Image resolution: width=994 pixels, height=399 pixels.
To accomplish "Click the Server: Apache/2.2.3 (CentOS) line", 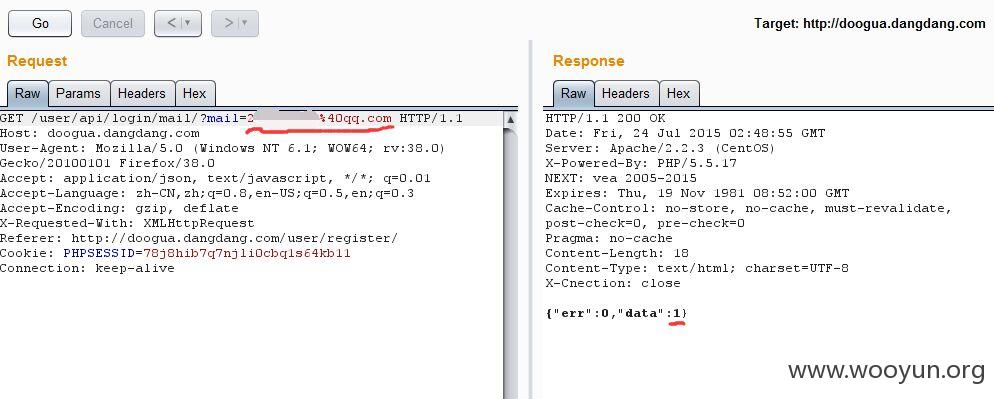I will (660, 148).
